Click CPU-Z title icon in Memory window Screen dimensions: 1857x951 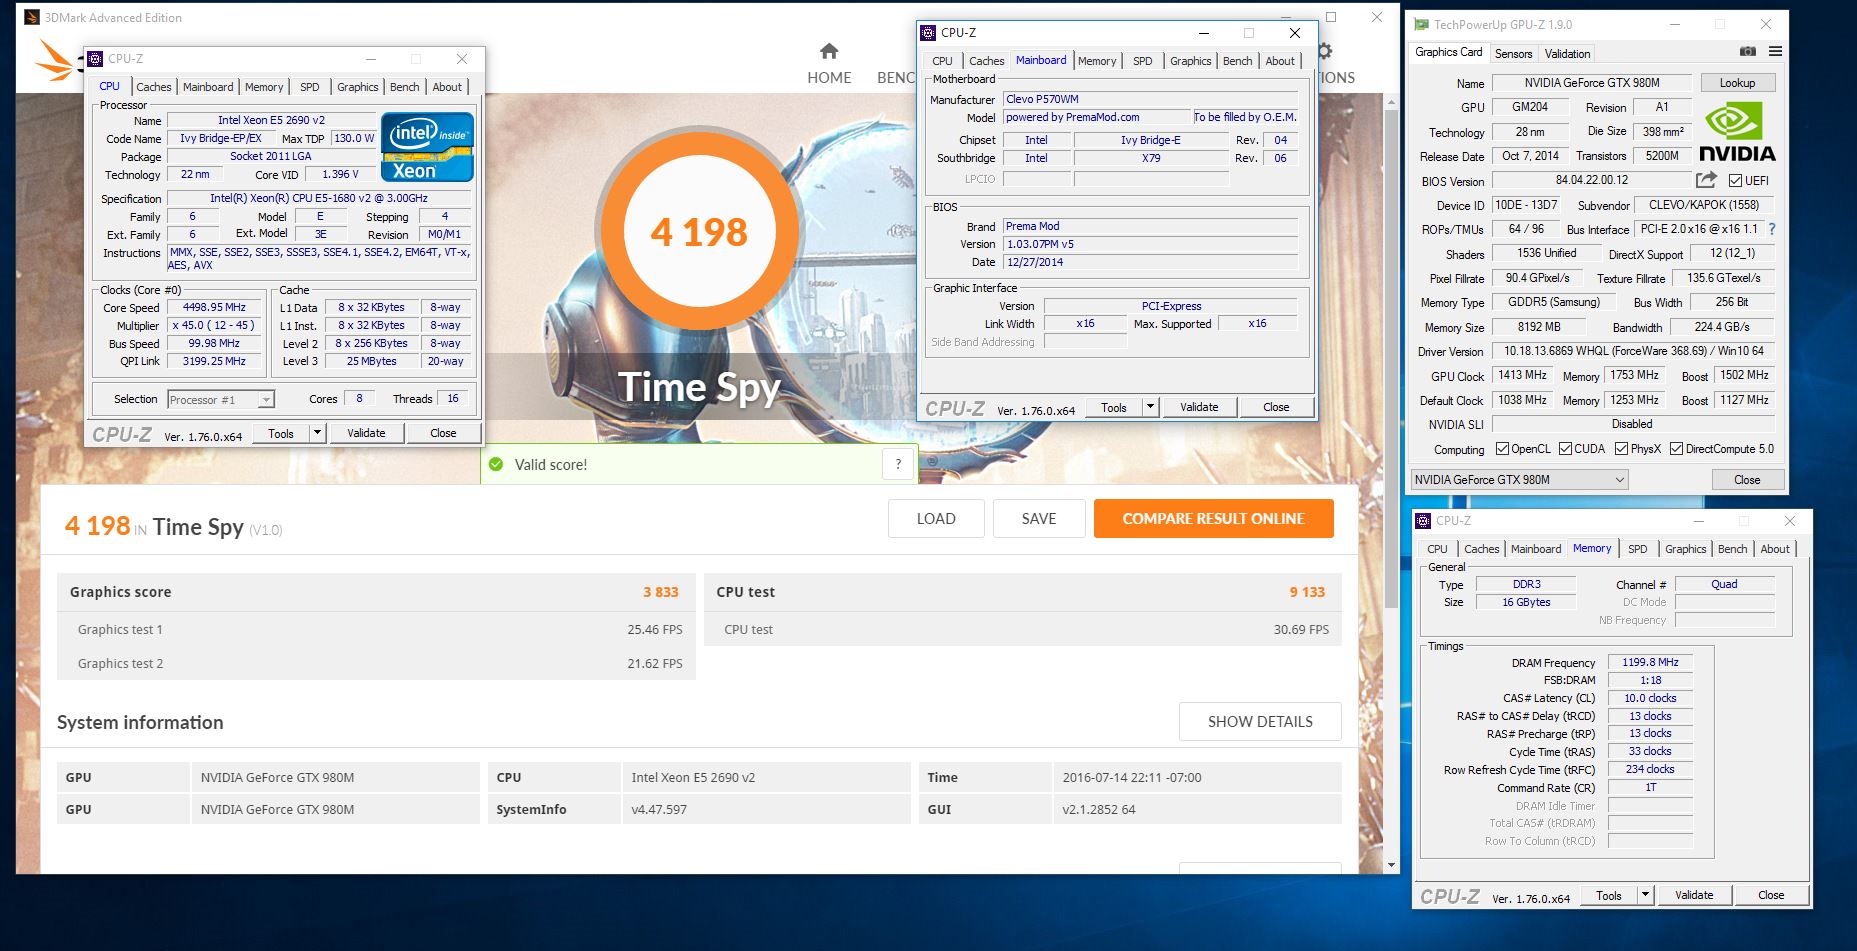(x=1423, y=521)
